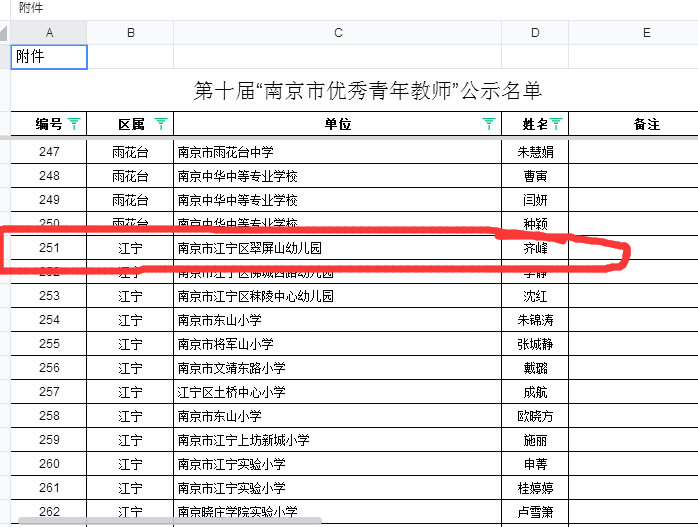The width and height of the screenshot is (698, 527).
Task: Click the formula bar text 附件
Action: tap(30, 8)
